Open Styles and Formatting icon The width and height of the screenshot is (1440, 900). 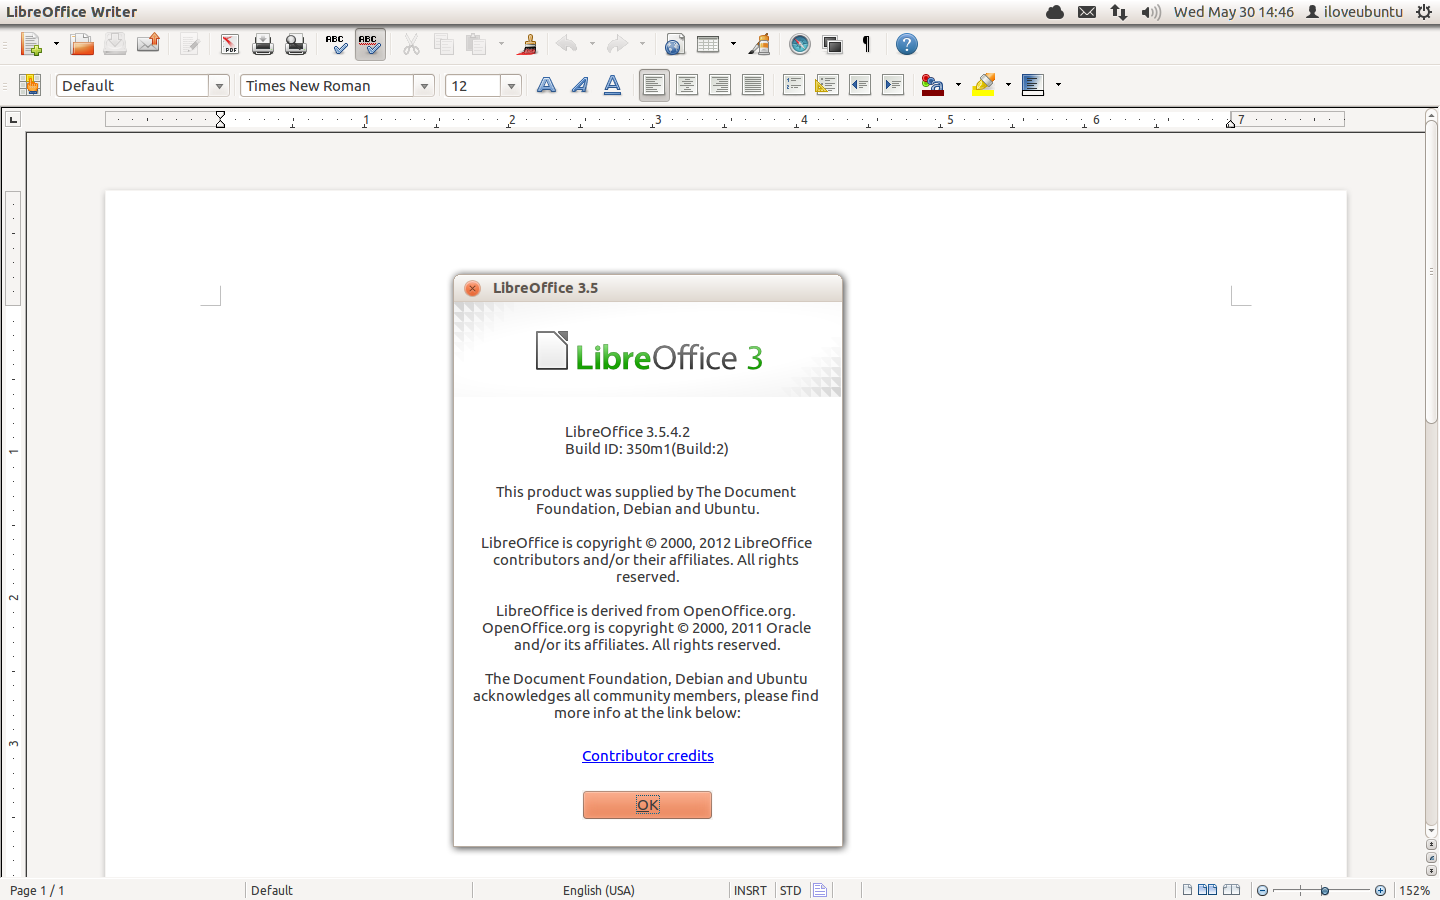(x=30, y=85)
